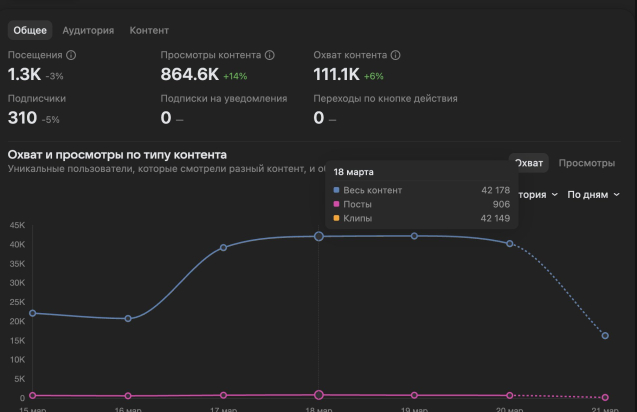Click the 21 мар blue data point
The width and height of the screenshot is (637, 412).
pyautogui.click(x=605, y=336)
